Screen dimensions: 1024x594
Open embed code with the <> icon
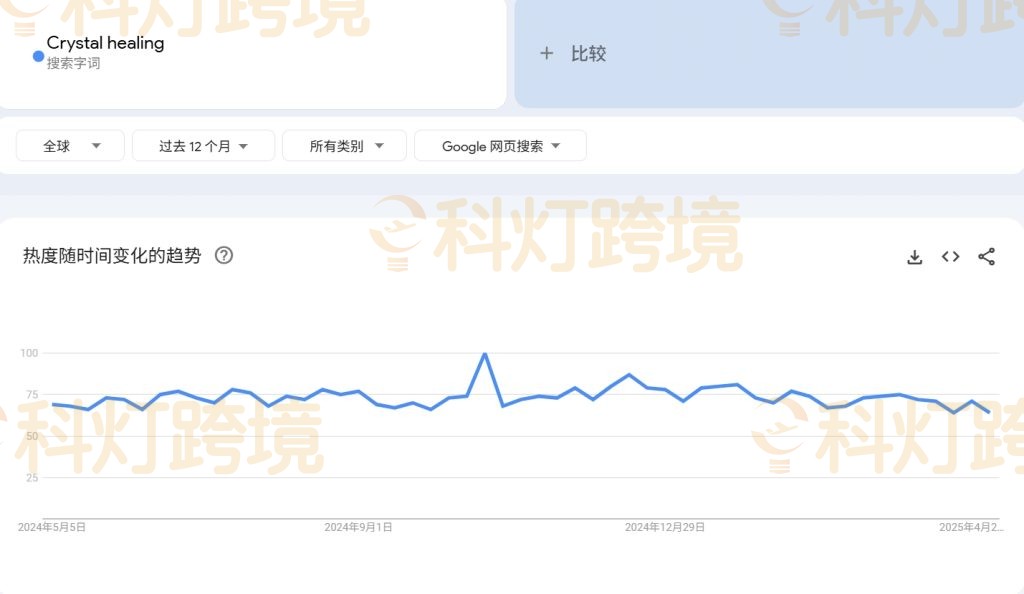949,257
